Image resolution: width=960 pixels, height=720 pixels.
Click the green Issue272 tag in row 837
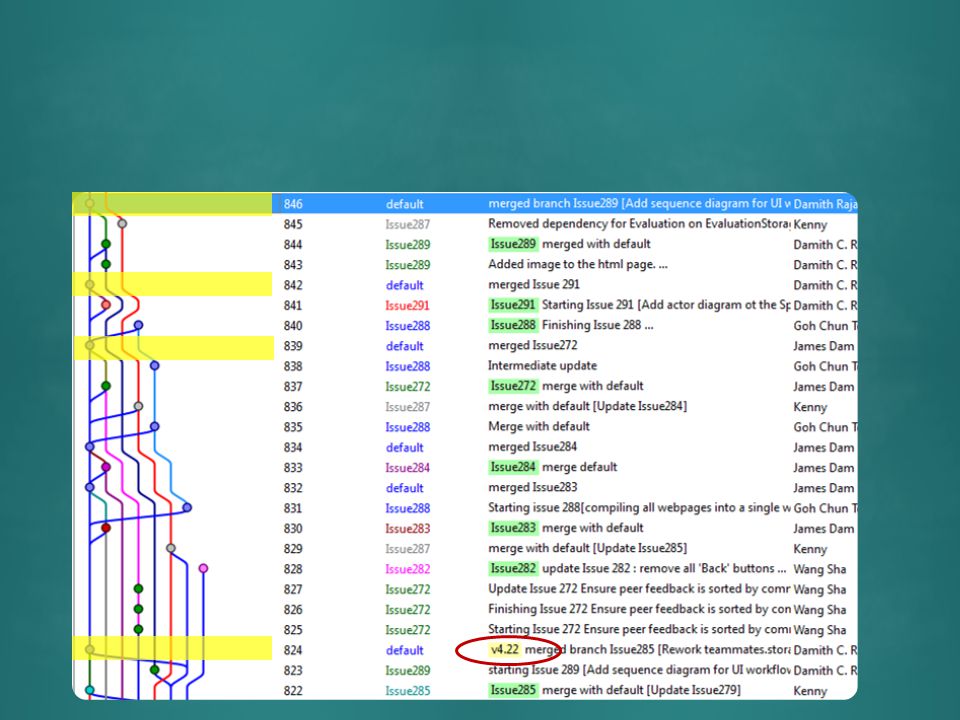tap(513, 386)
